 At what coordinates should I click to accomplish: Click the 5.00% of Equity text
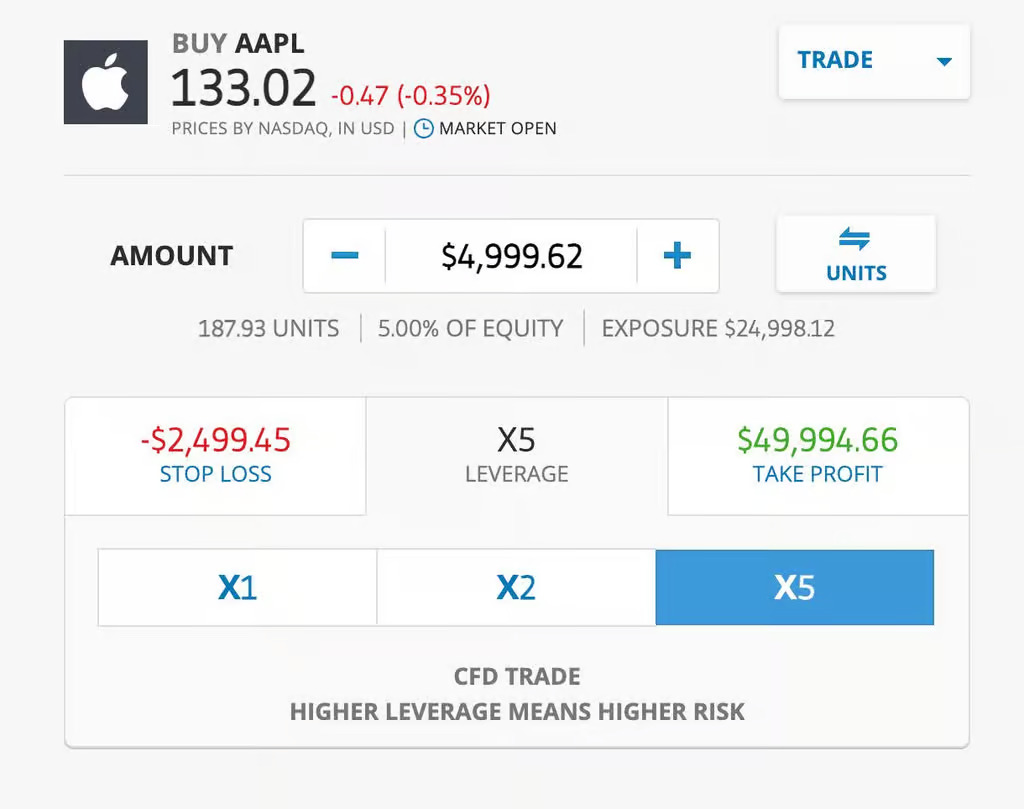point(470,328)
